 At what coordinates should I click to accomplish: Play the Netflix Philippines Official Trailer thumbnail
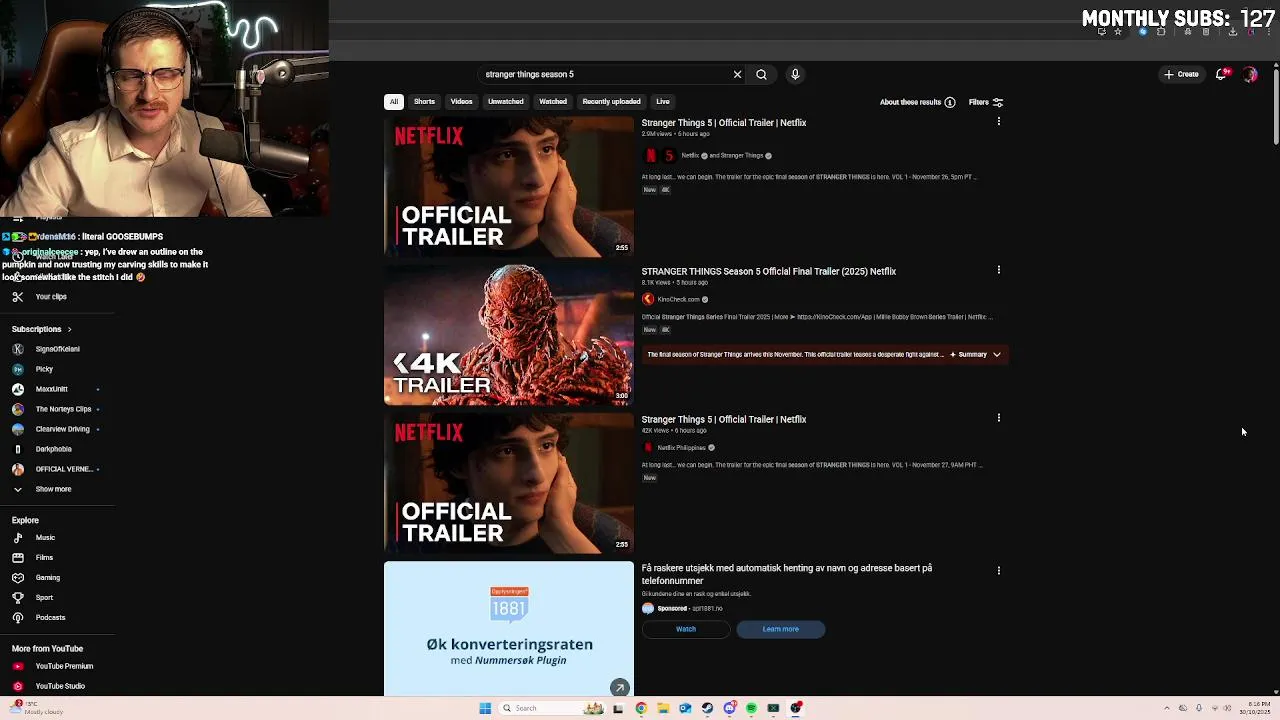(509, 484)
